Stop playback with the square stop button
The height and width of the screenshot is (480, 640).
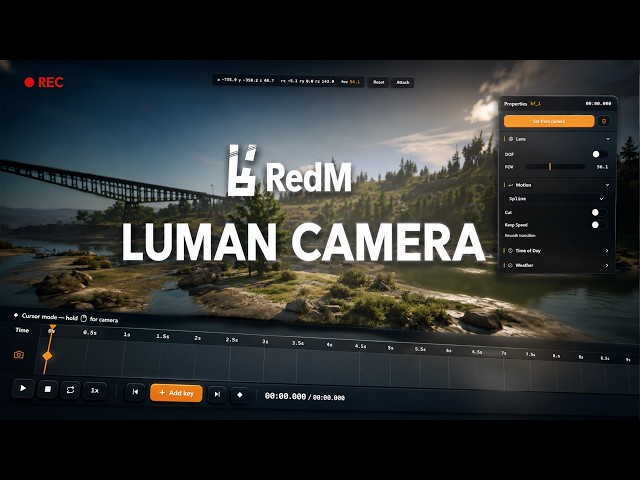47,389
